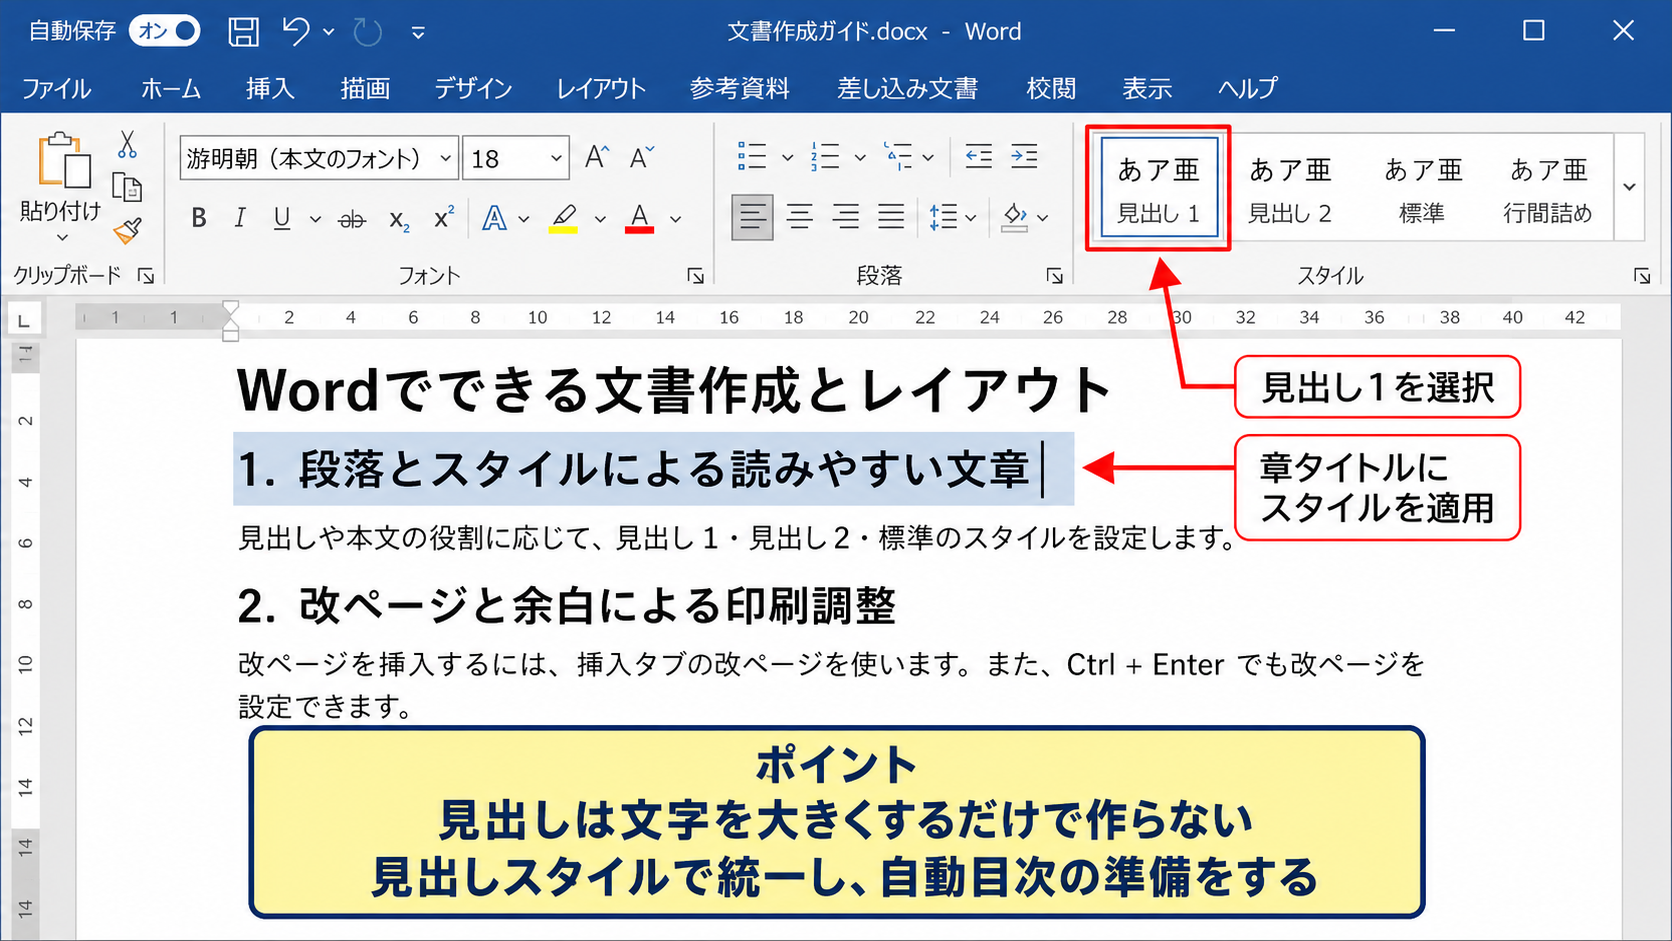This screenshot has height=941, width=1672.
Task: Align paragraph to the left
Action: coord(752,217)
